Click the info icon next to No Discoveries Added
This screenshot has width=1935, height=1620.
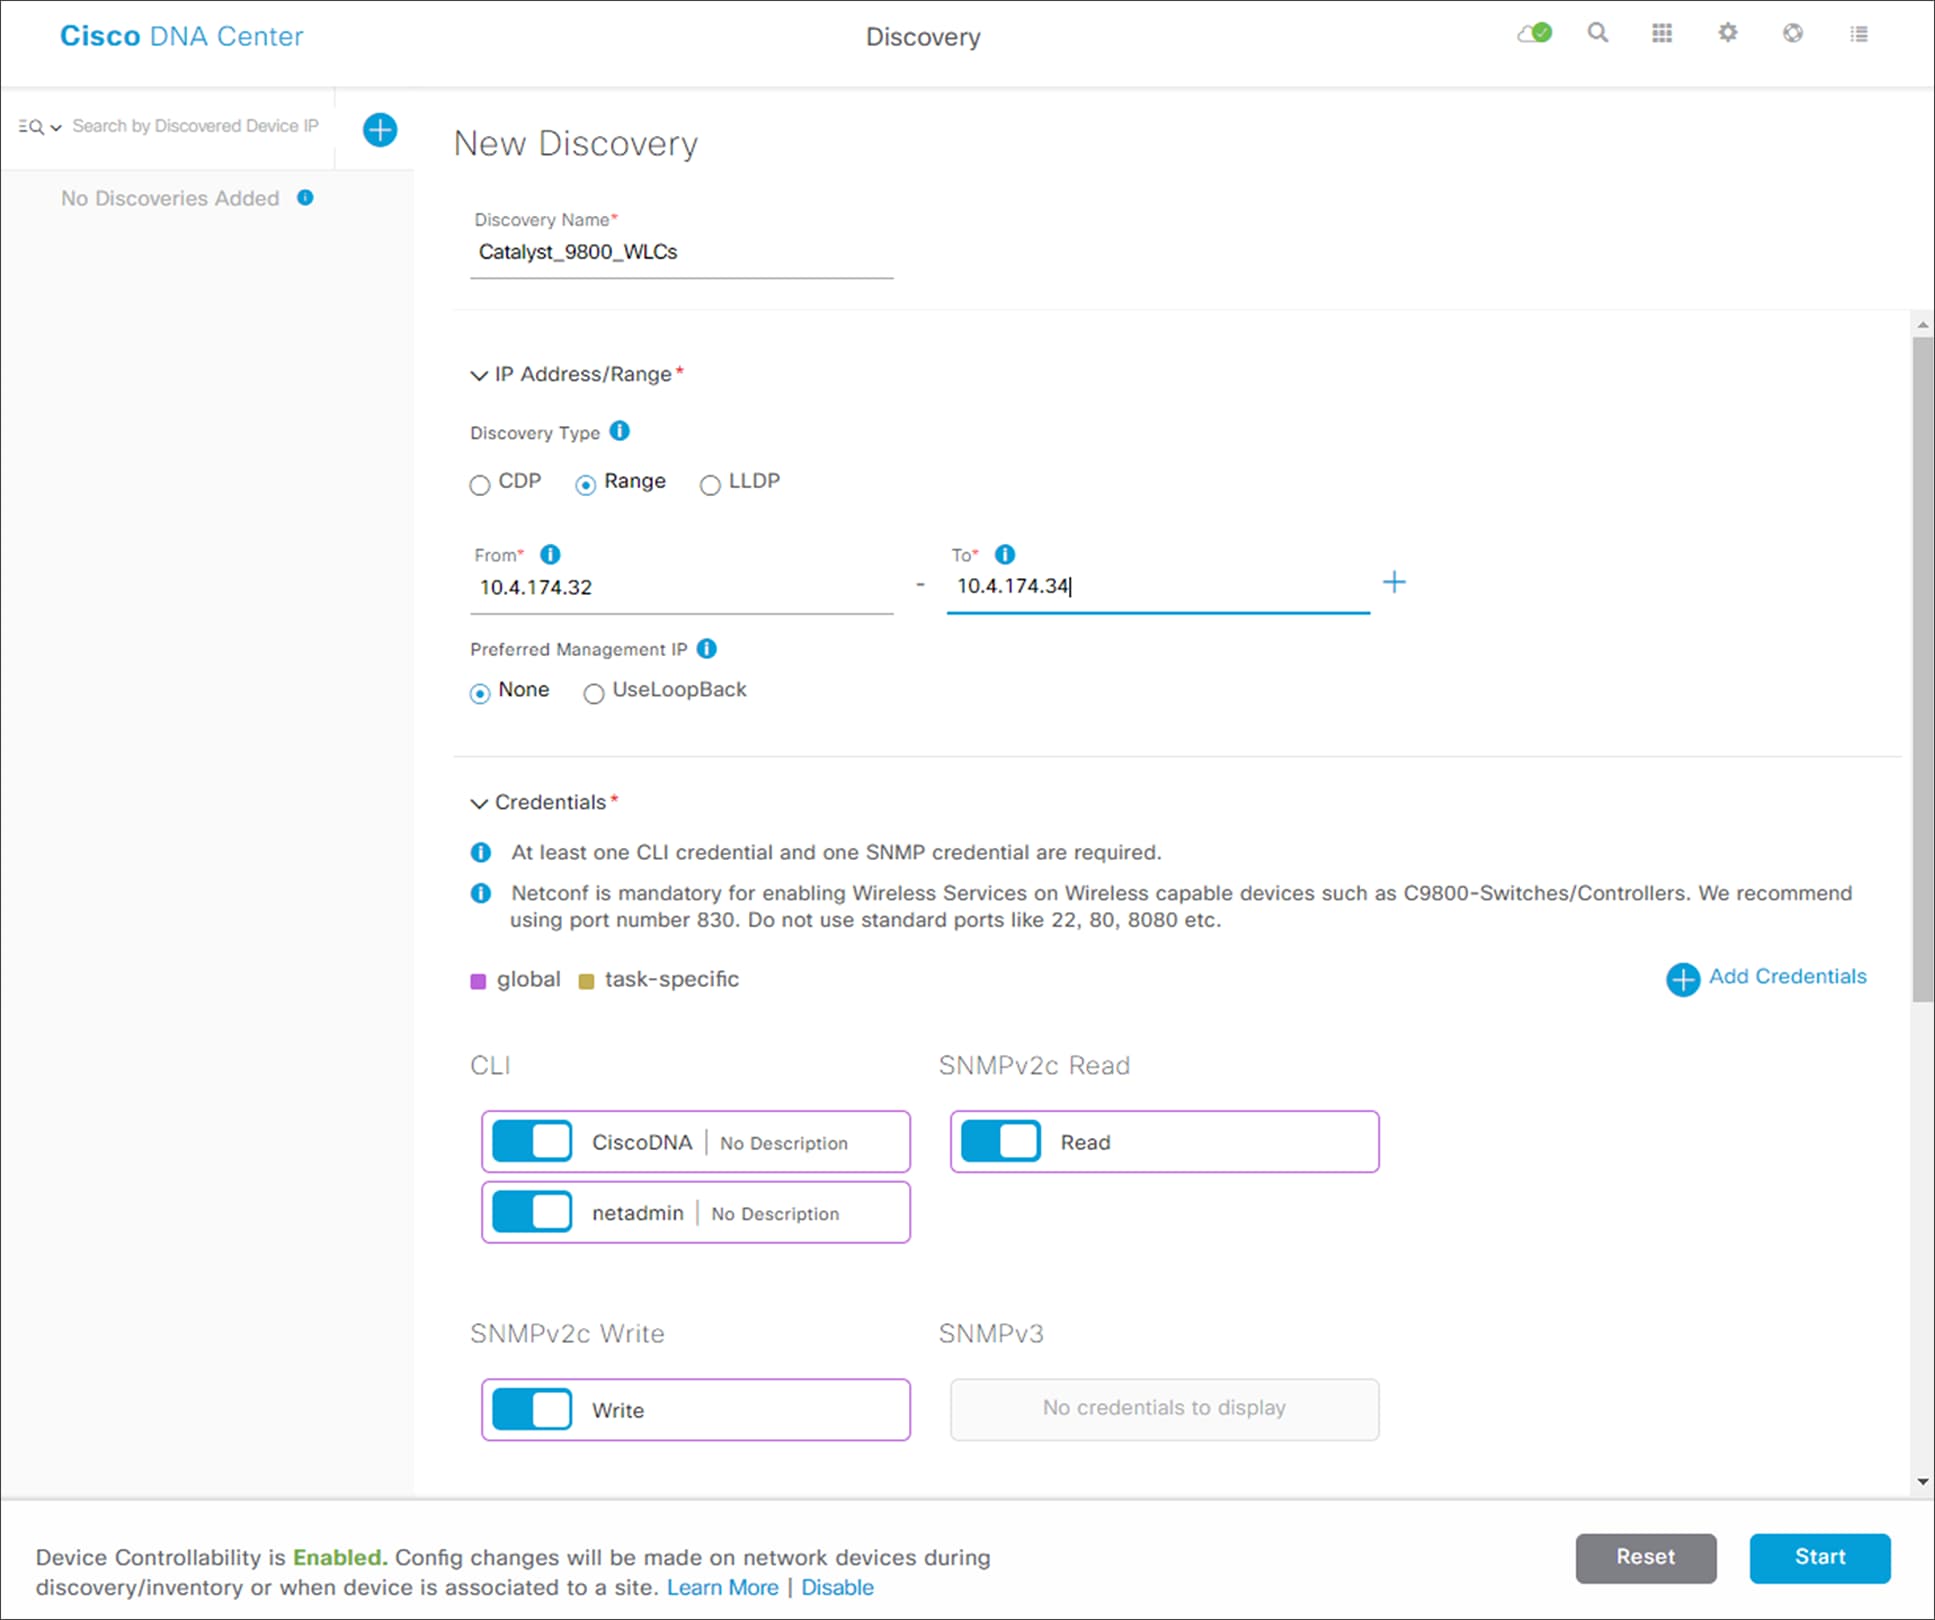tap(306, 198)
